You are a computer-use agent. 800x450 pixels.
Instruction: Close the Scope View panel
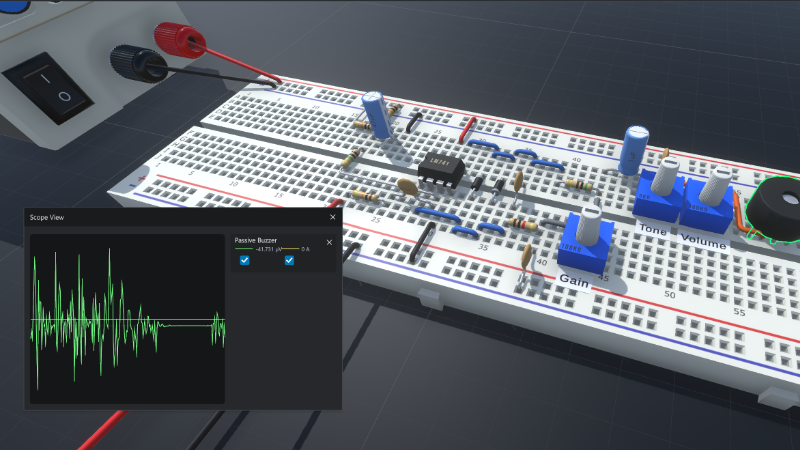pos(333,217)
